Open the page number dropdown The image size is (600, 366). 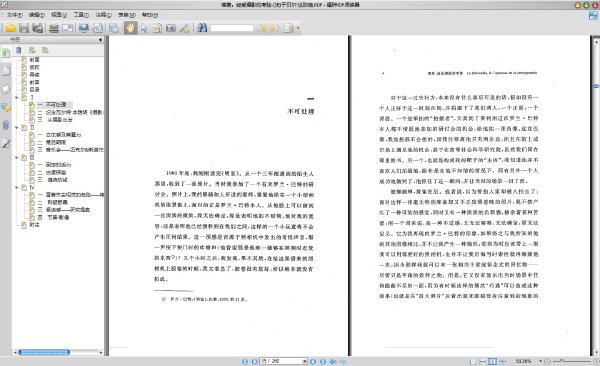pyautogui.click(x=305, y=361)
